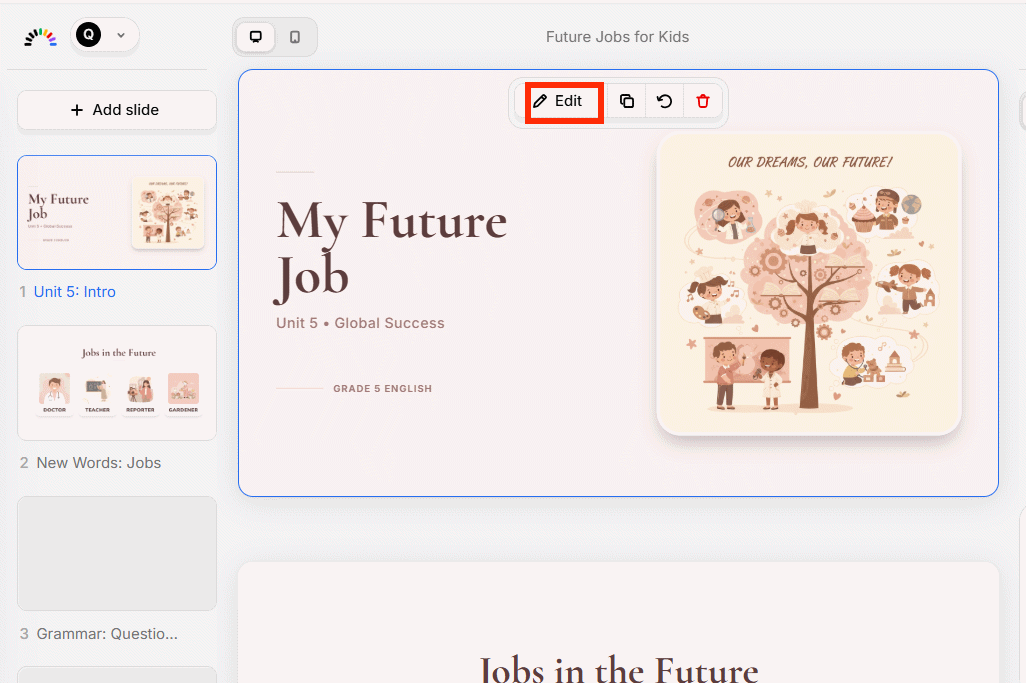Switch to desktop preview mode
This screenshot has height=683, width=1026.
tap(256, 37)
